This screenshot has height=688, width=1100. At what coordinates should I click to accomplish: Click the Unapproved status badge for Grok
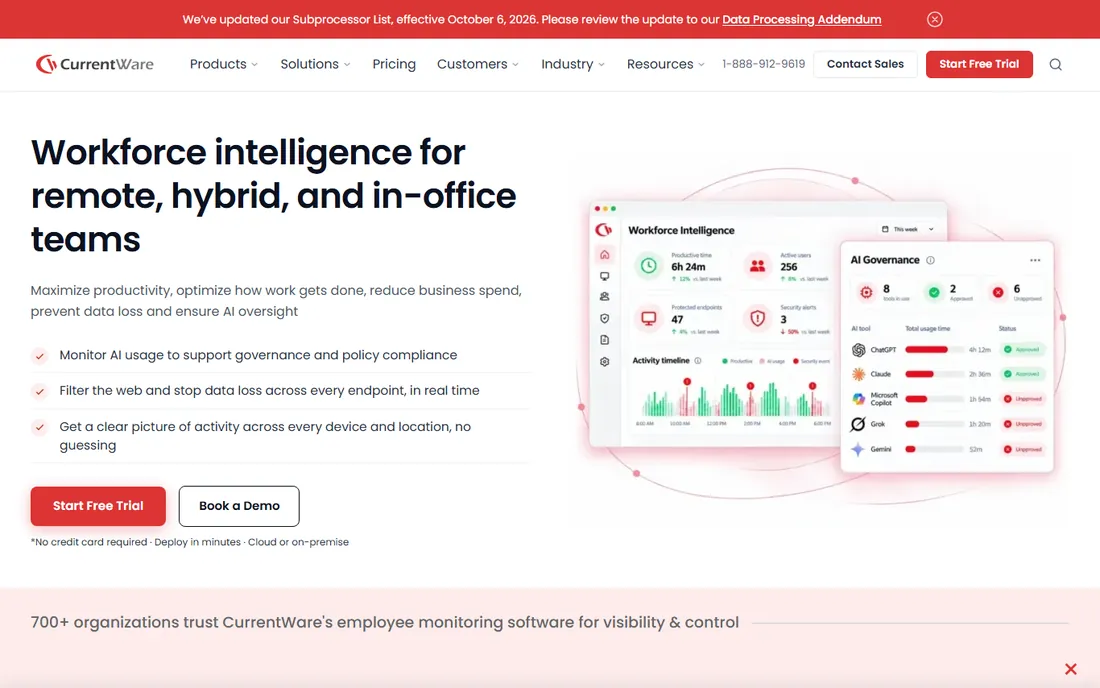[1023, 424]
